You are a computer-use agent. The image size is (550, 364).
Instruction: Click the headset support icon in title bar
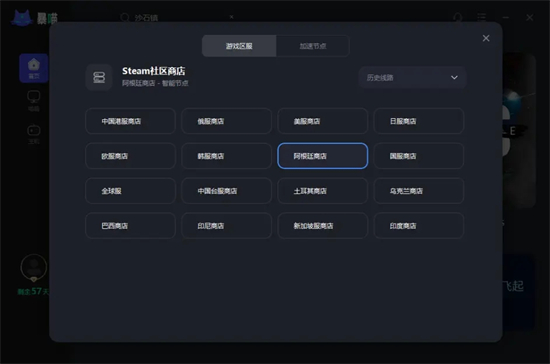pyautogui.click(x=457, y=17)
